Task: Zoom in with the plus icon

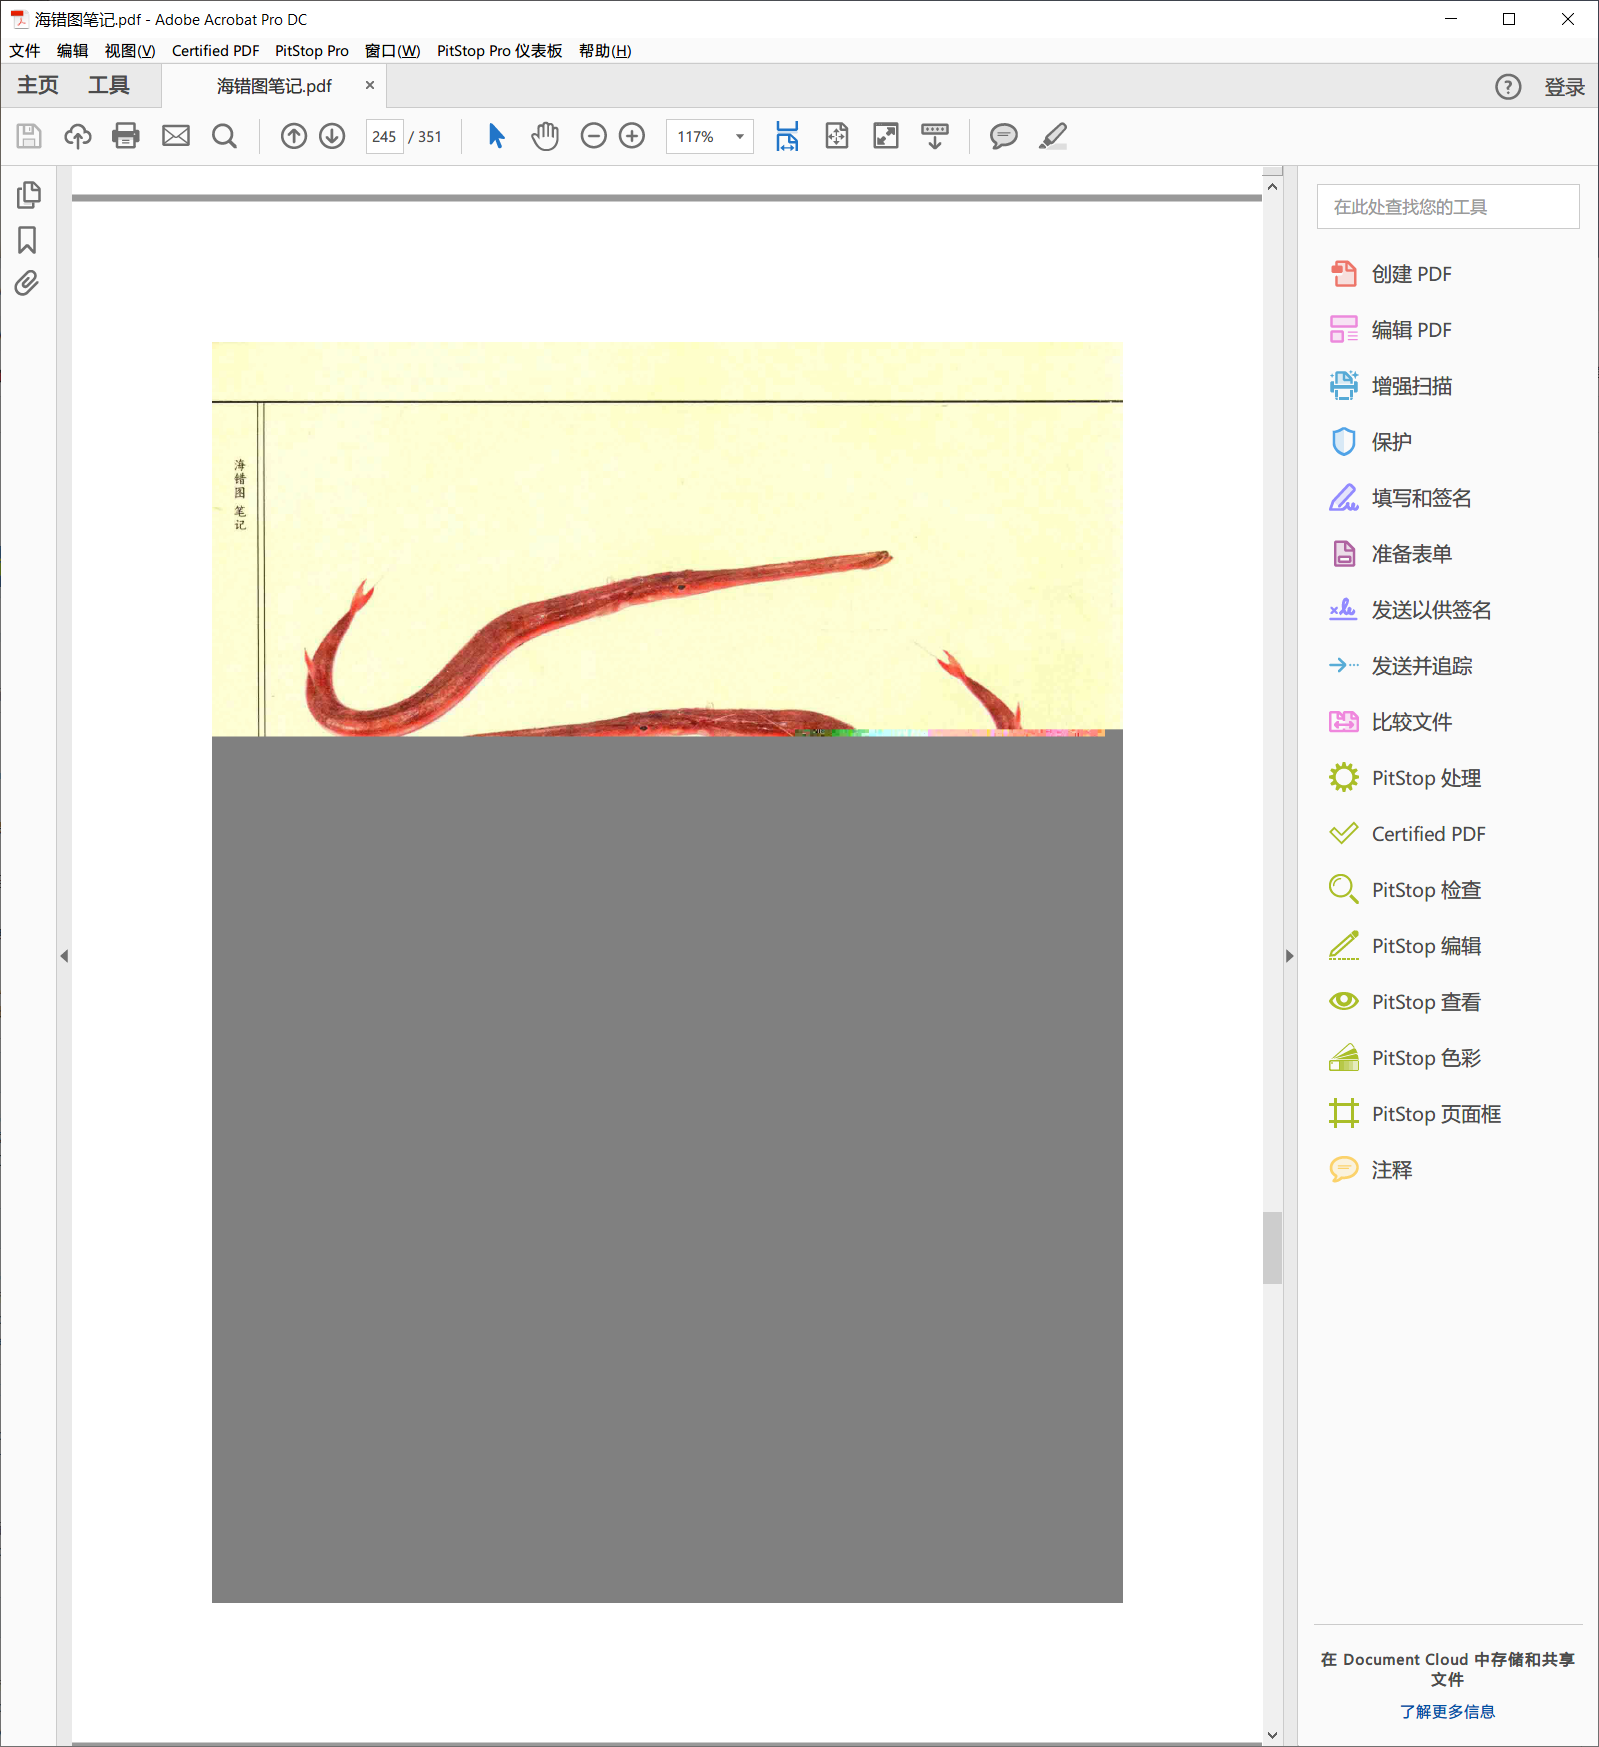Action: [x=632, y=136]
